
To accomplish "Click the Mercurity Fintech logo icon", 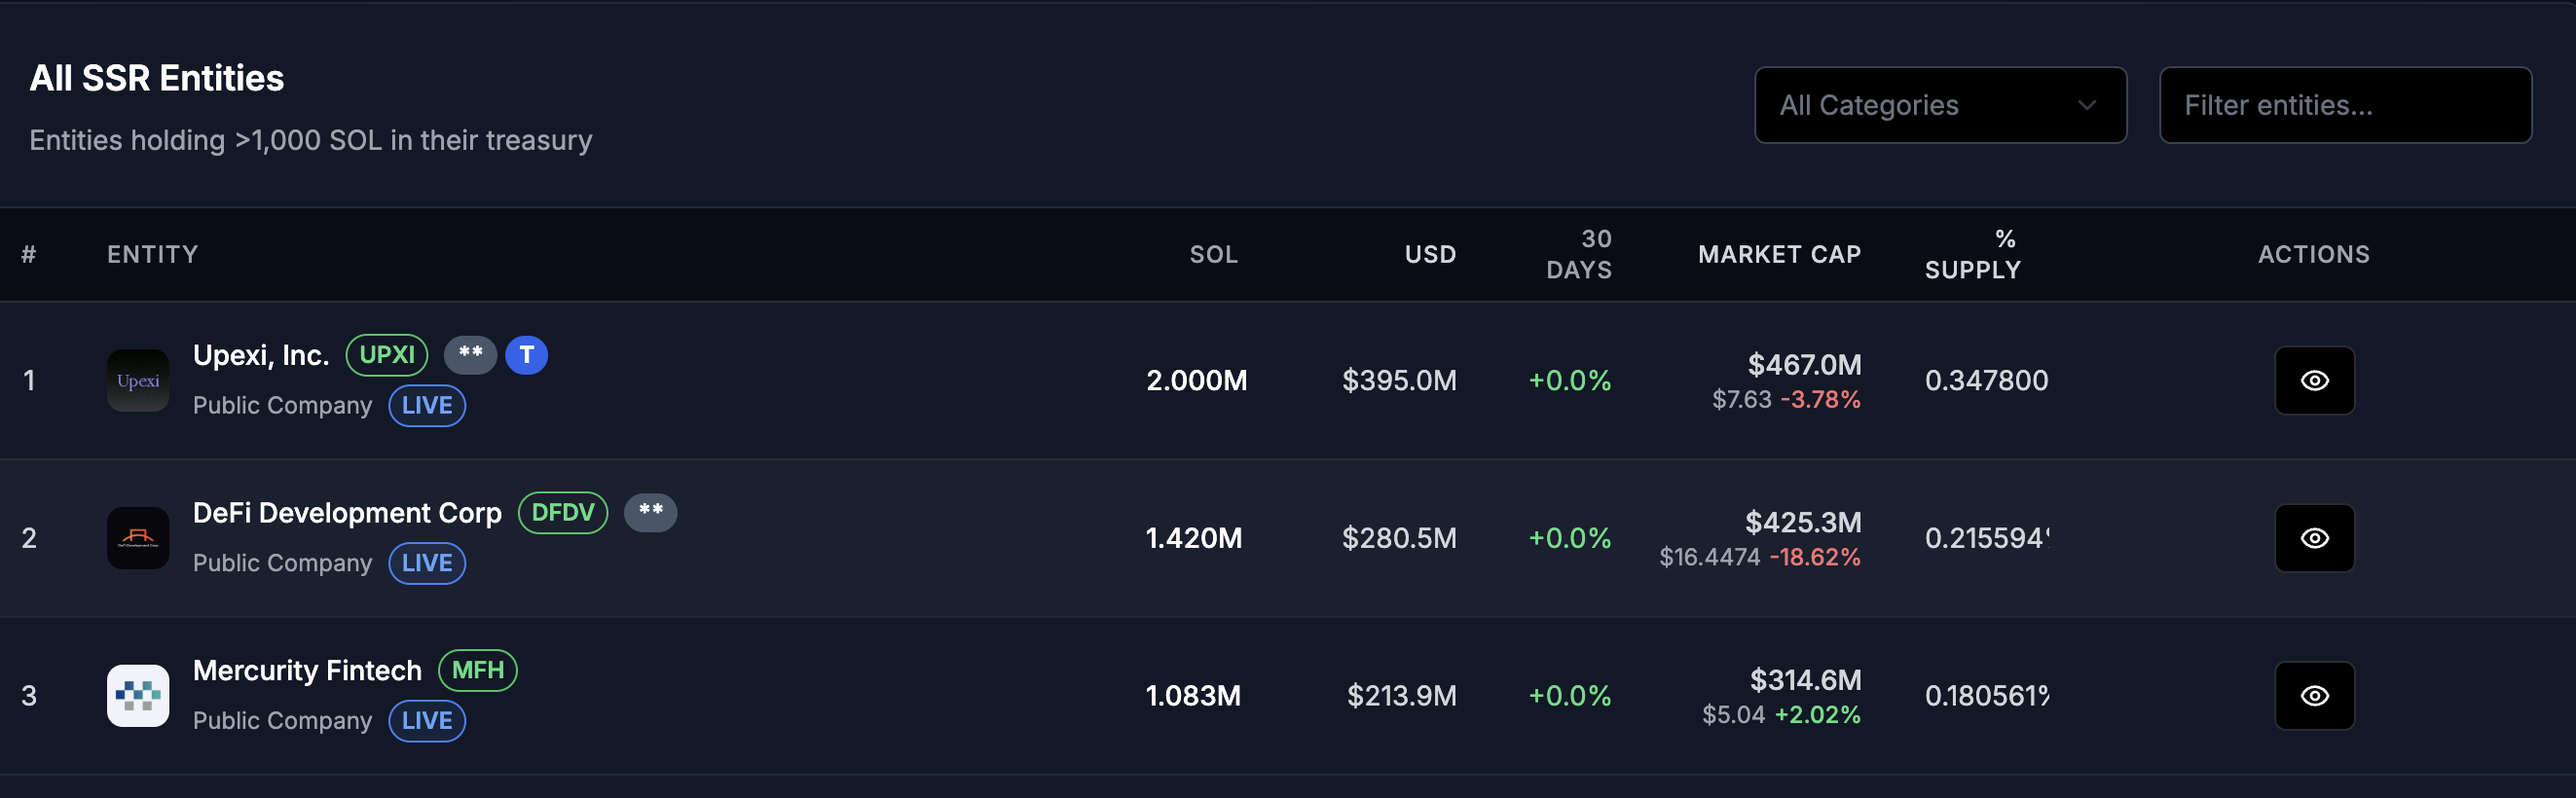I will 138,696.
